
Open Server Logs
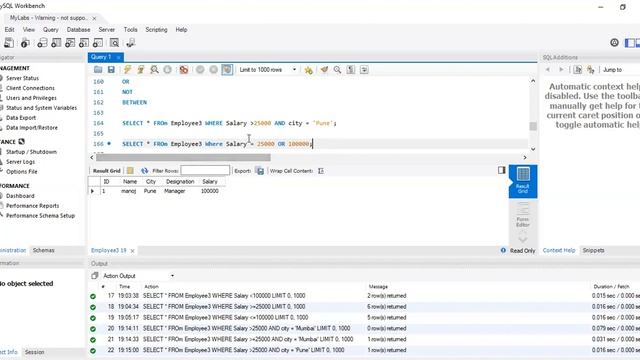[20, 162]
